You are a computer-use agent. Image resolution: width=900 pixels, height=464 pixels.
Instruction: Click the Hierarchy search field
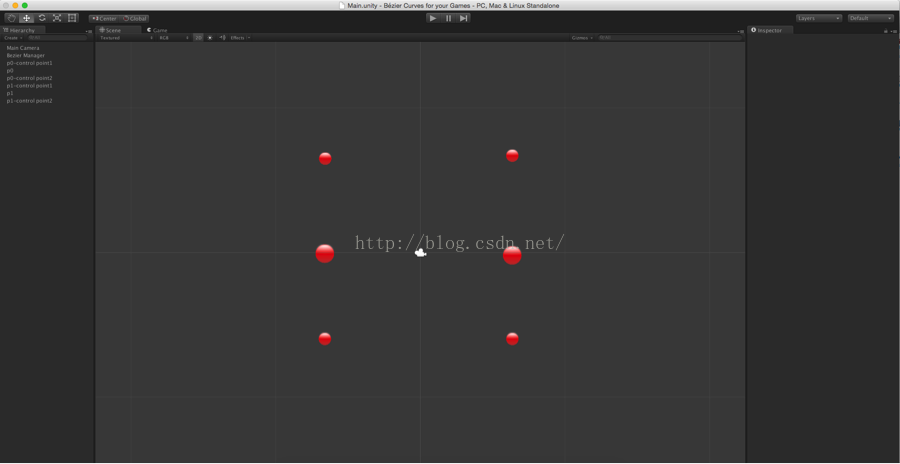[x=57, y=38]
